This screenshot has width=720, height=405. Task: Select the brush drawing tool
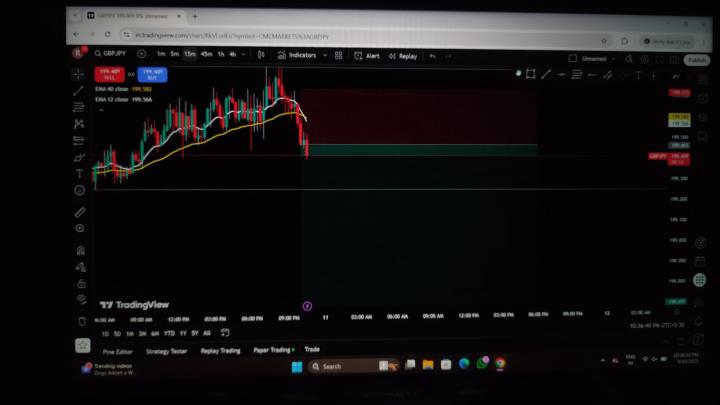(x=79, y=158)
